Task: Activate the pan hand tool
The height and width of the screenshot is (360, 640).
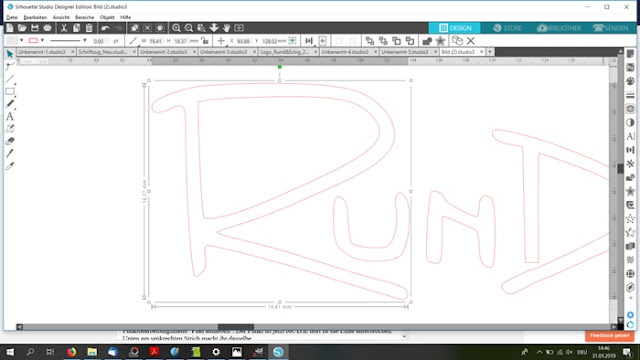Action: 227,28
